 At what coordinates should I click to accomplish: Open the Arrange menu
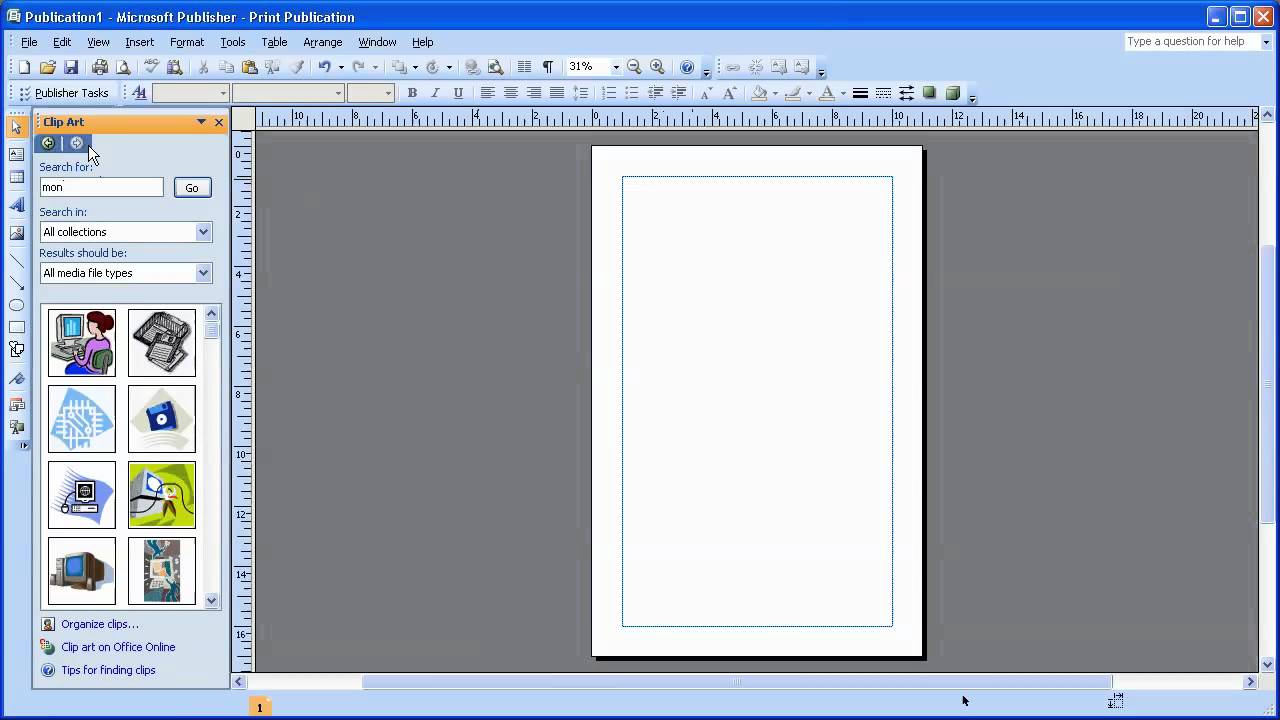322,42
